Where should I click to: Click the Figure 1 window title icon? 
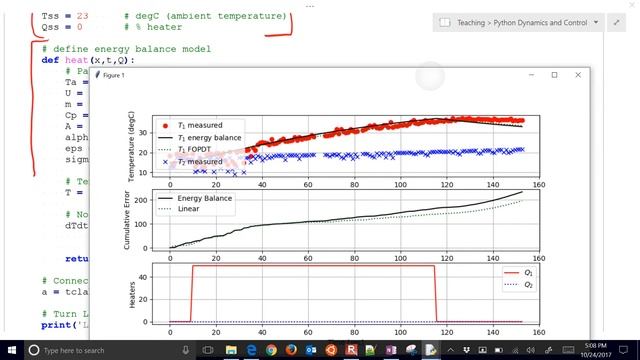point(97,75)
